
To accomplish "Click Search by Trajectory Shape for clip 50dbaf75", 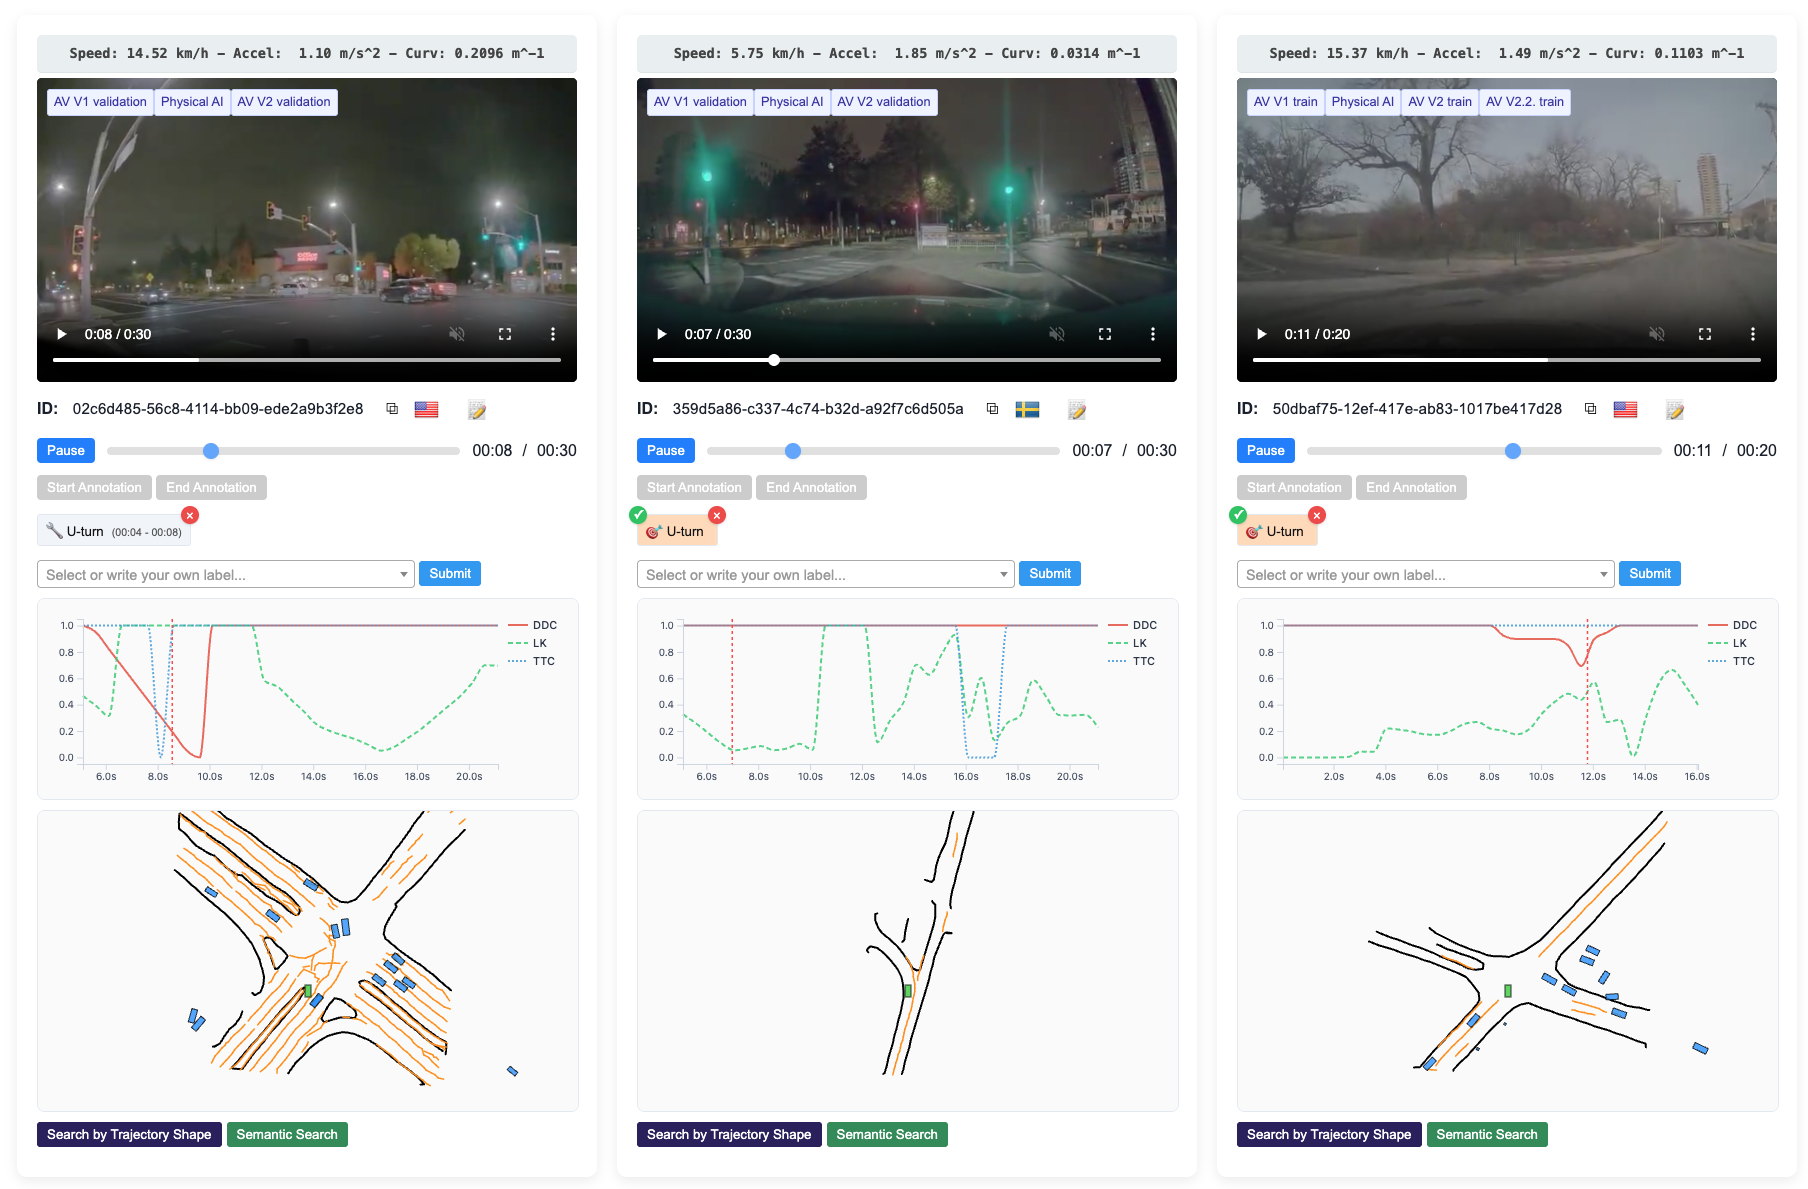I will coord(1329,1134).
